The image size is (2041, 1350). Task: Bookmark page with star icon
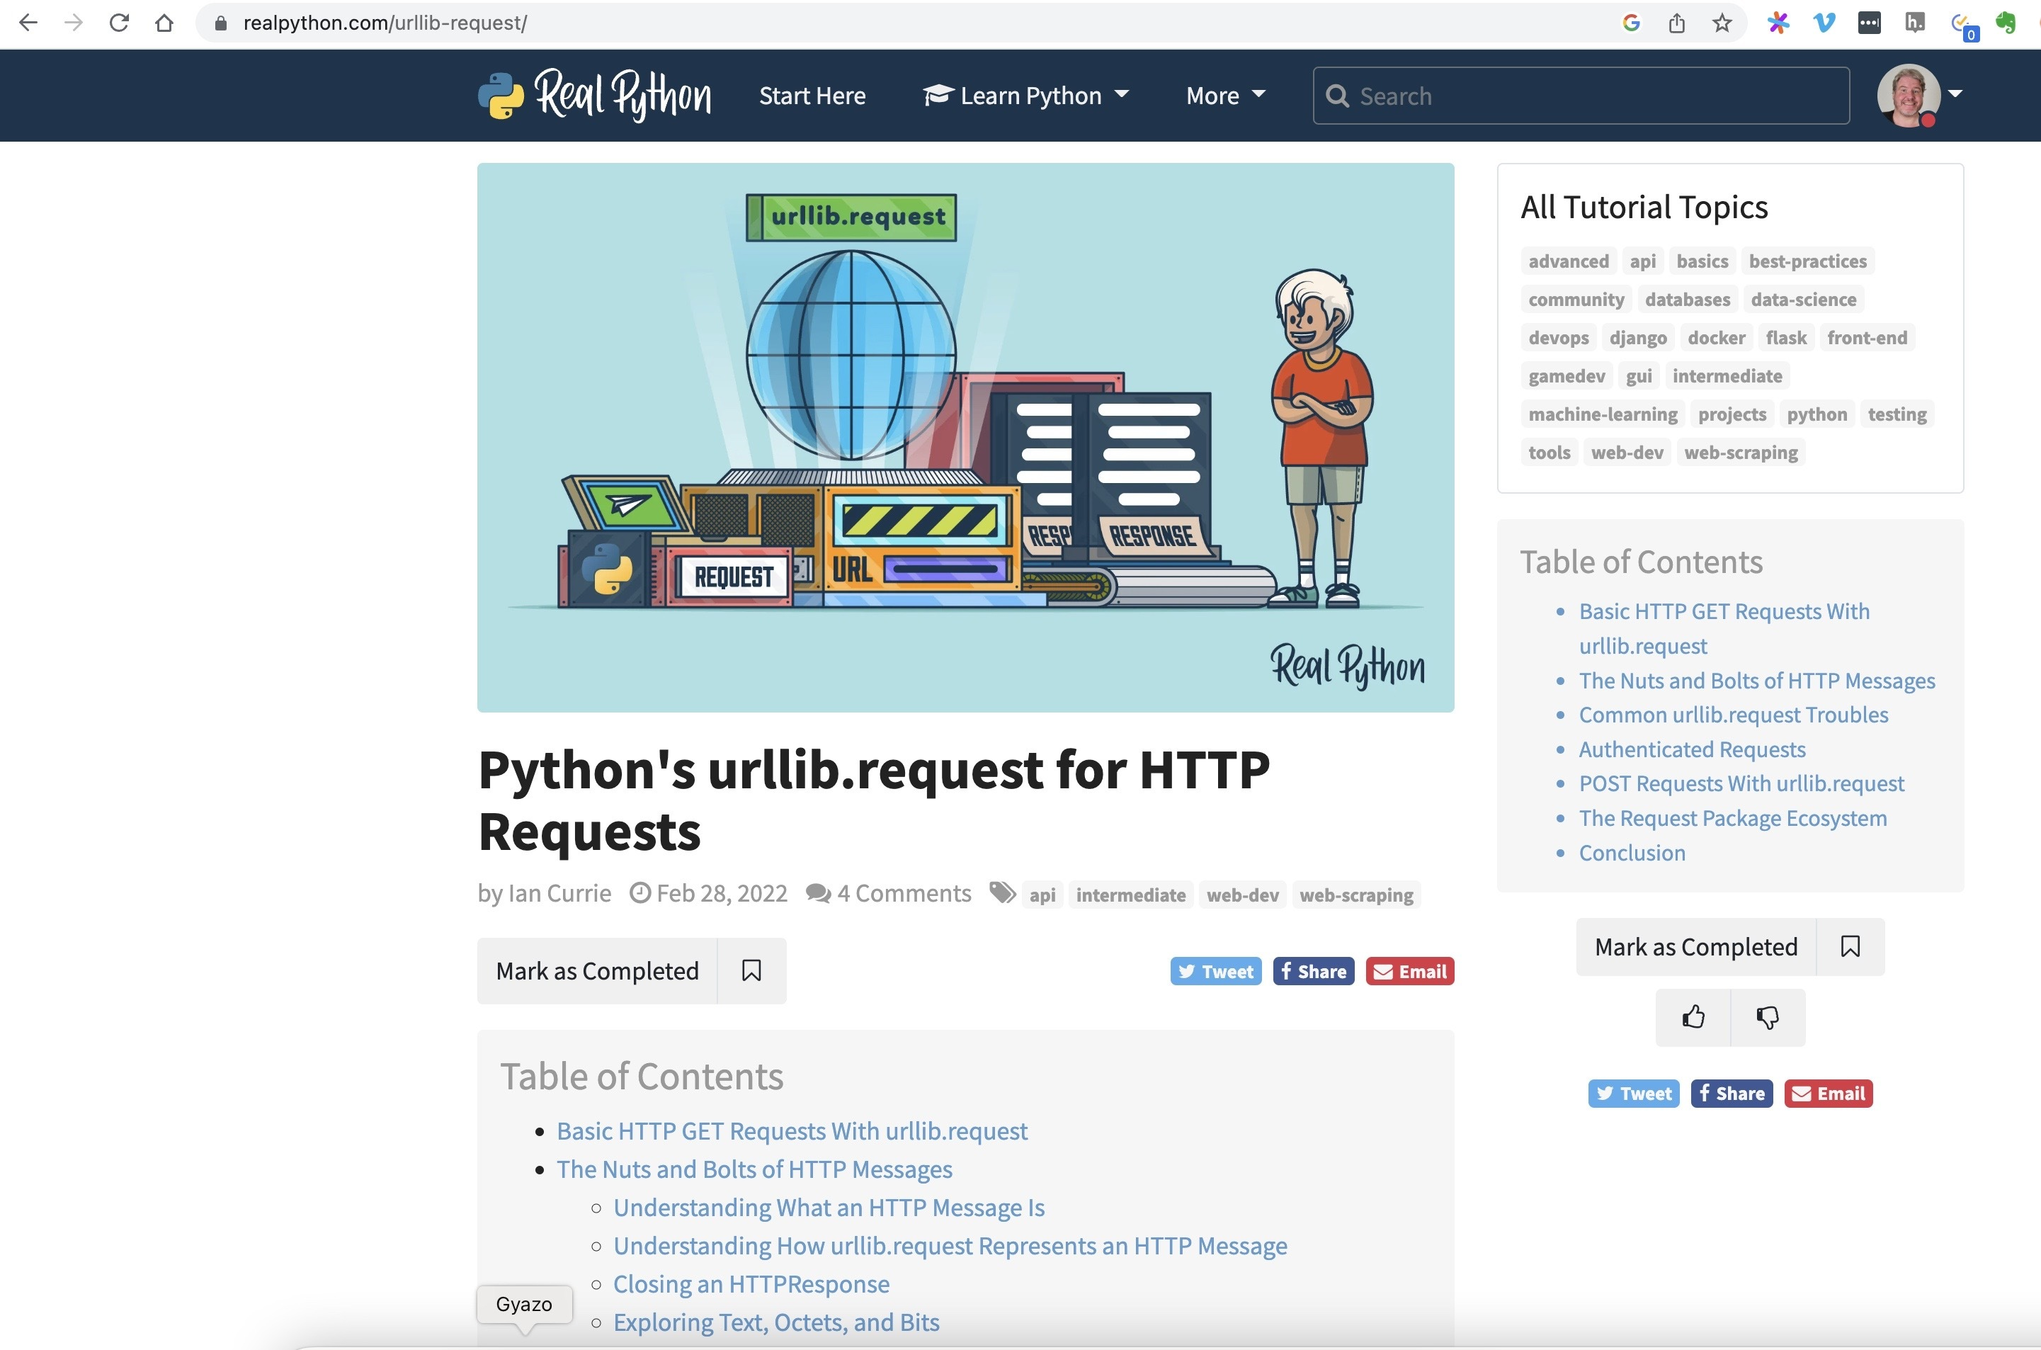tap(1721, 22)
